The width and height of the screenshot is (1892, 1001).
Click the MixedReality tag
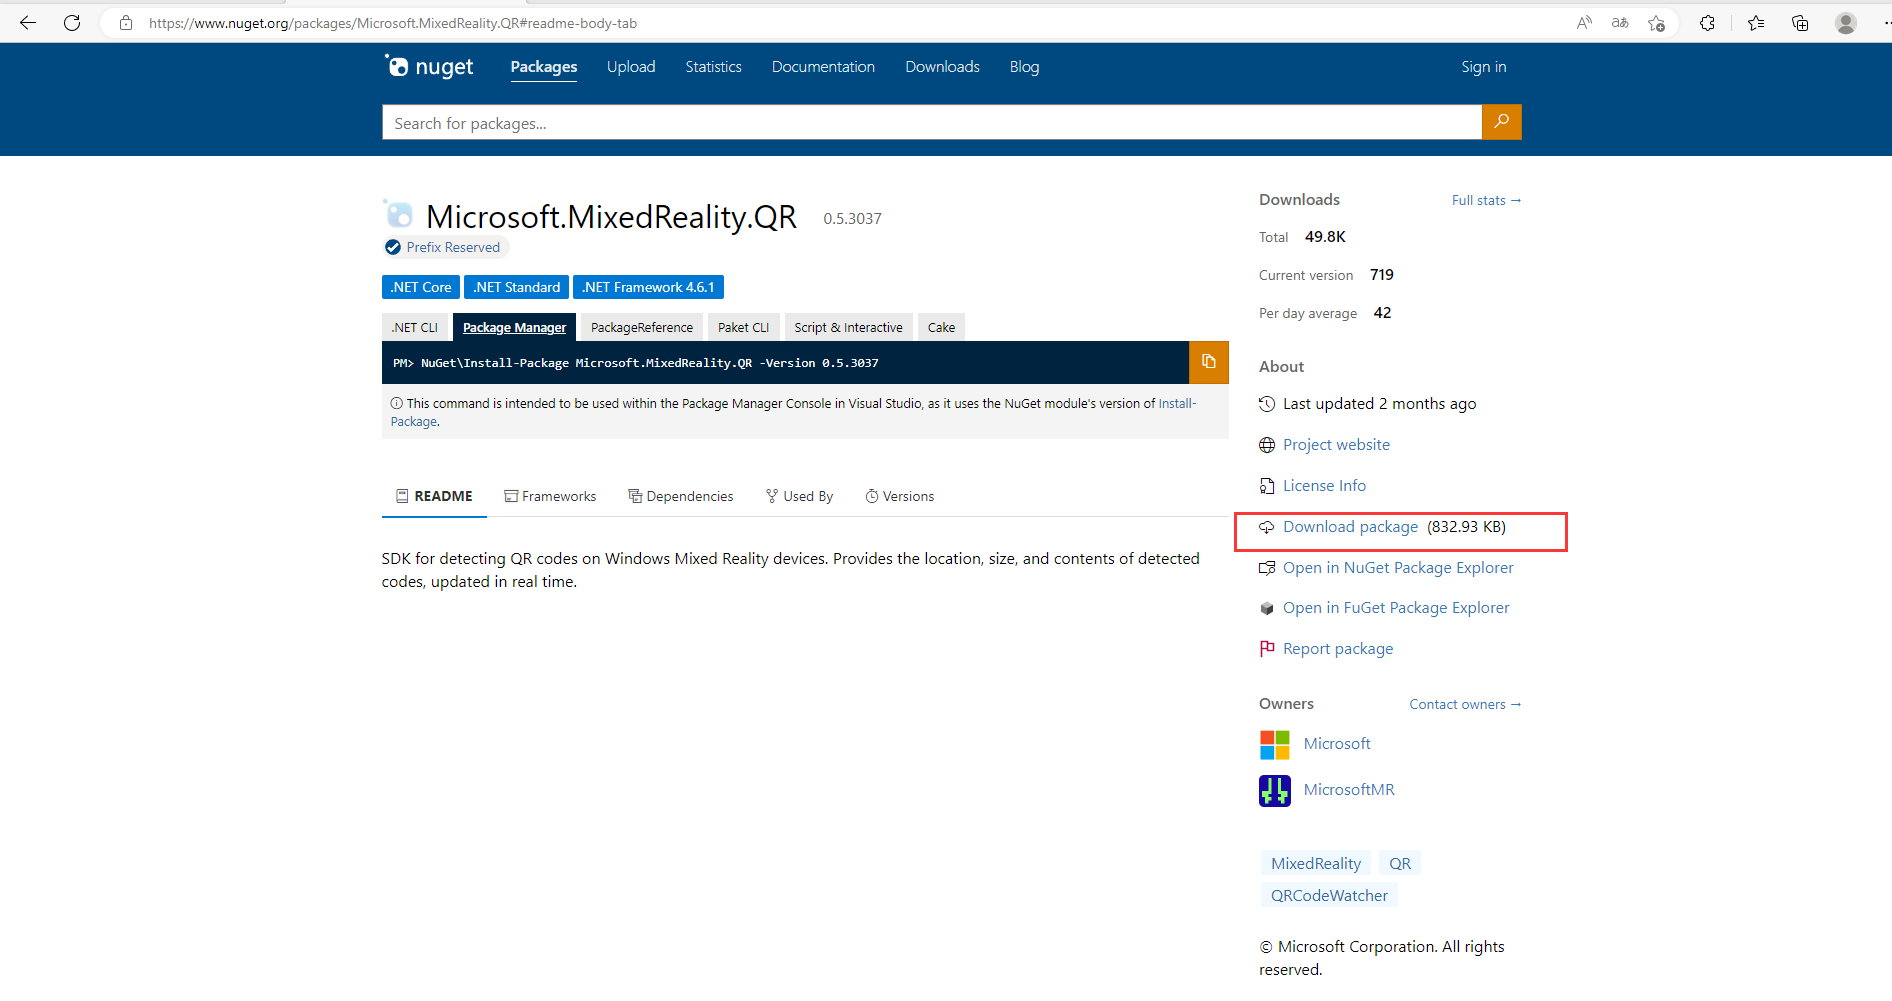[1316, 863]
